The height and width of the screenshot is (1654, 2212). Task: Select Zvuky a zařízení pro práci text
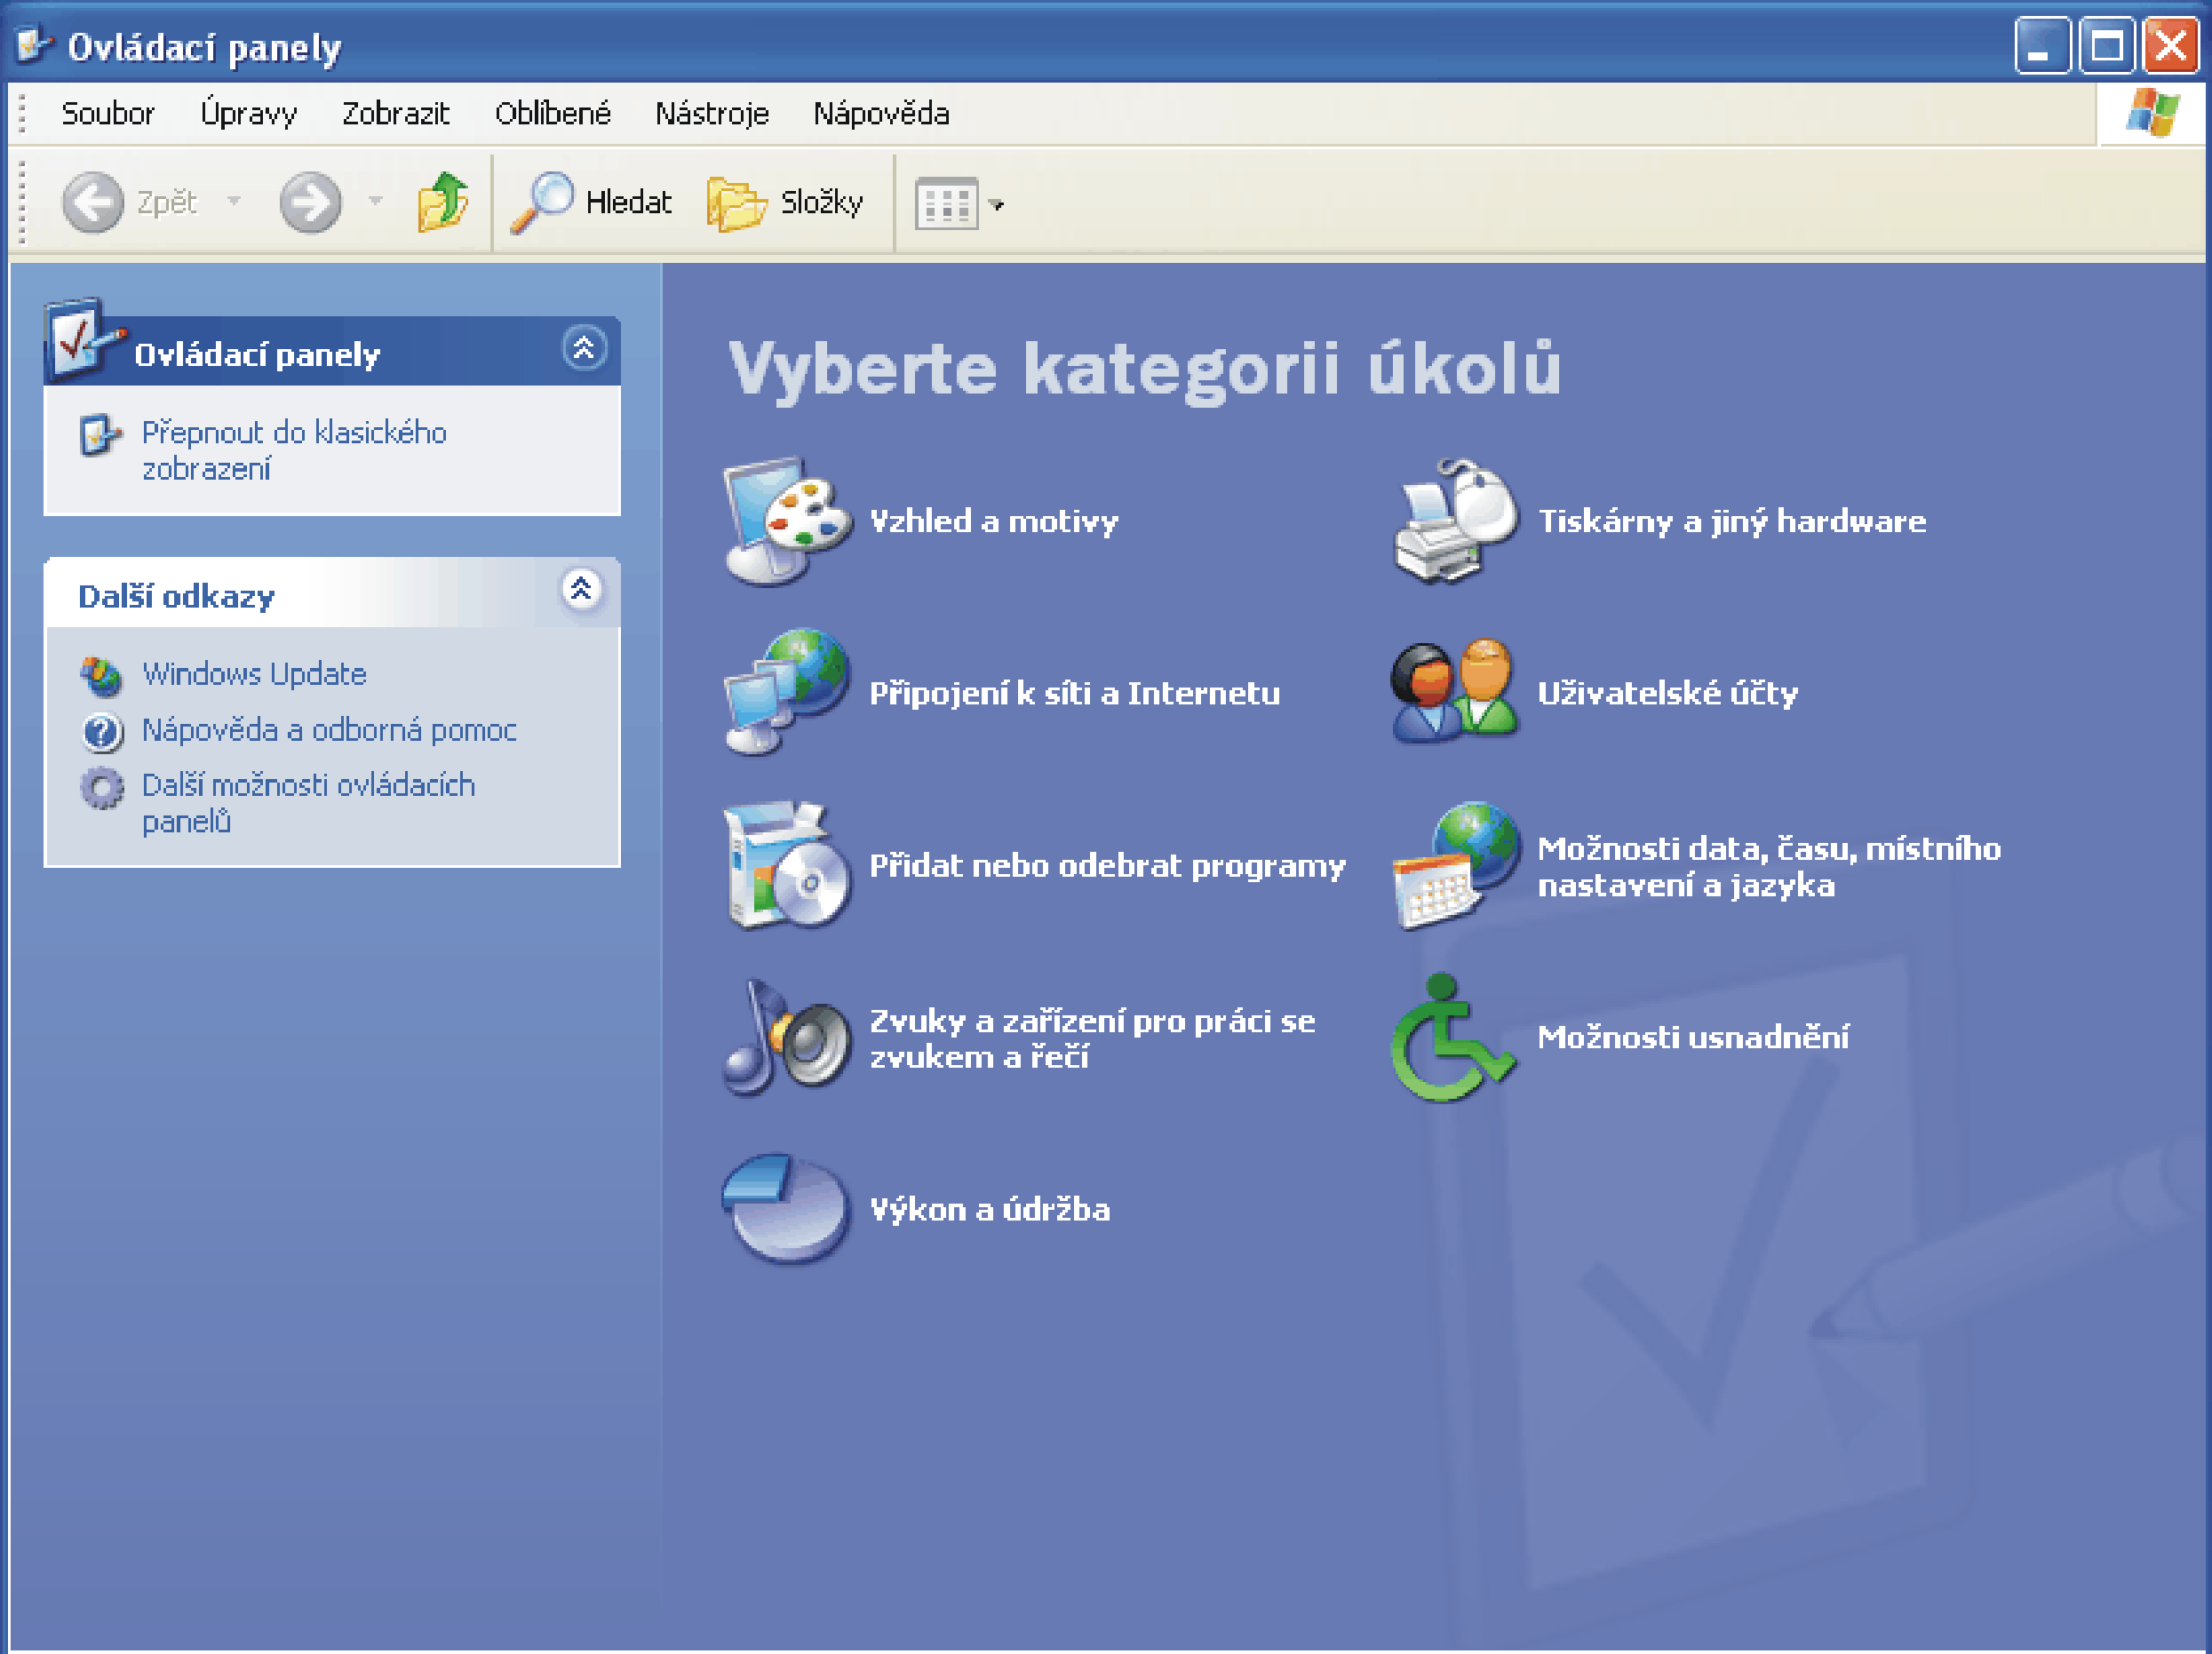point(1092,1039)
